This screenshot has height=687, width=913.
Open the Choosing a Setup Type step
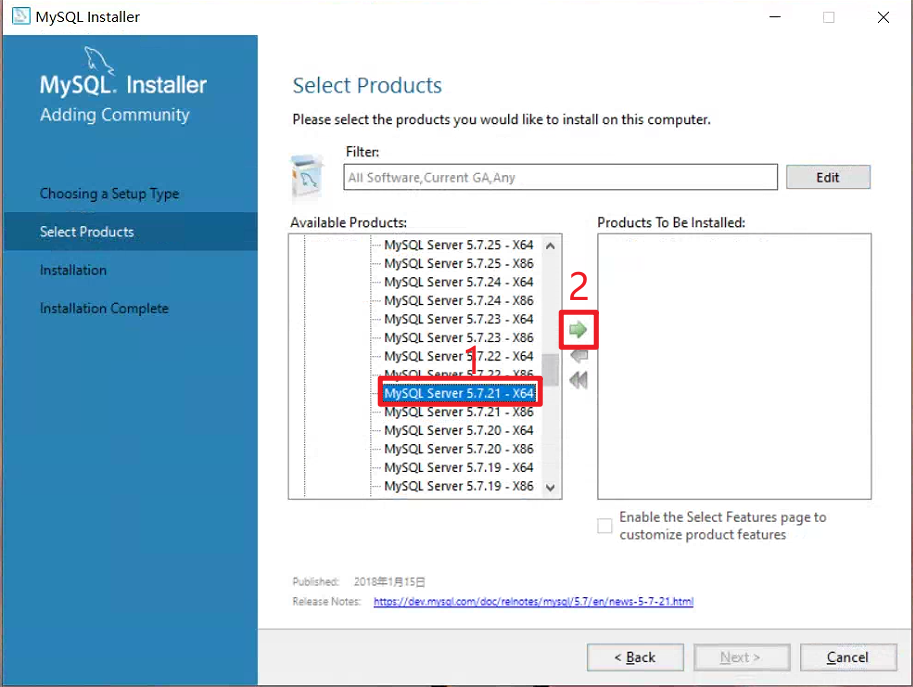pyautogui.click(x=109, y=193)
